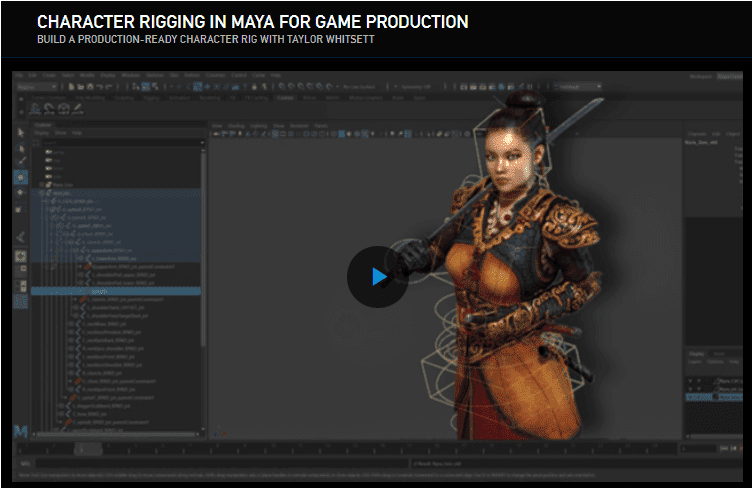Select the arrow Select tool in the toolbox
The width and height of the screenshot is (753, 489).
click(x=22, y=132)
